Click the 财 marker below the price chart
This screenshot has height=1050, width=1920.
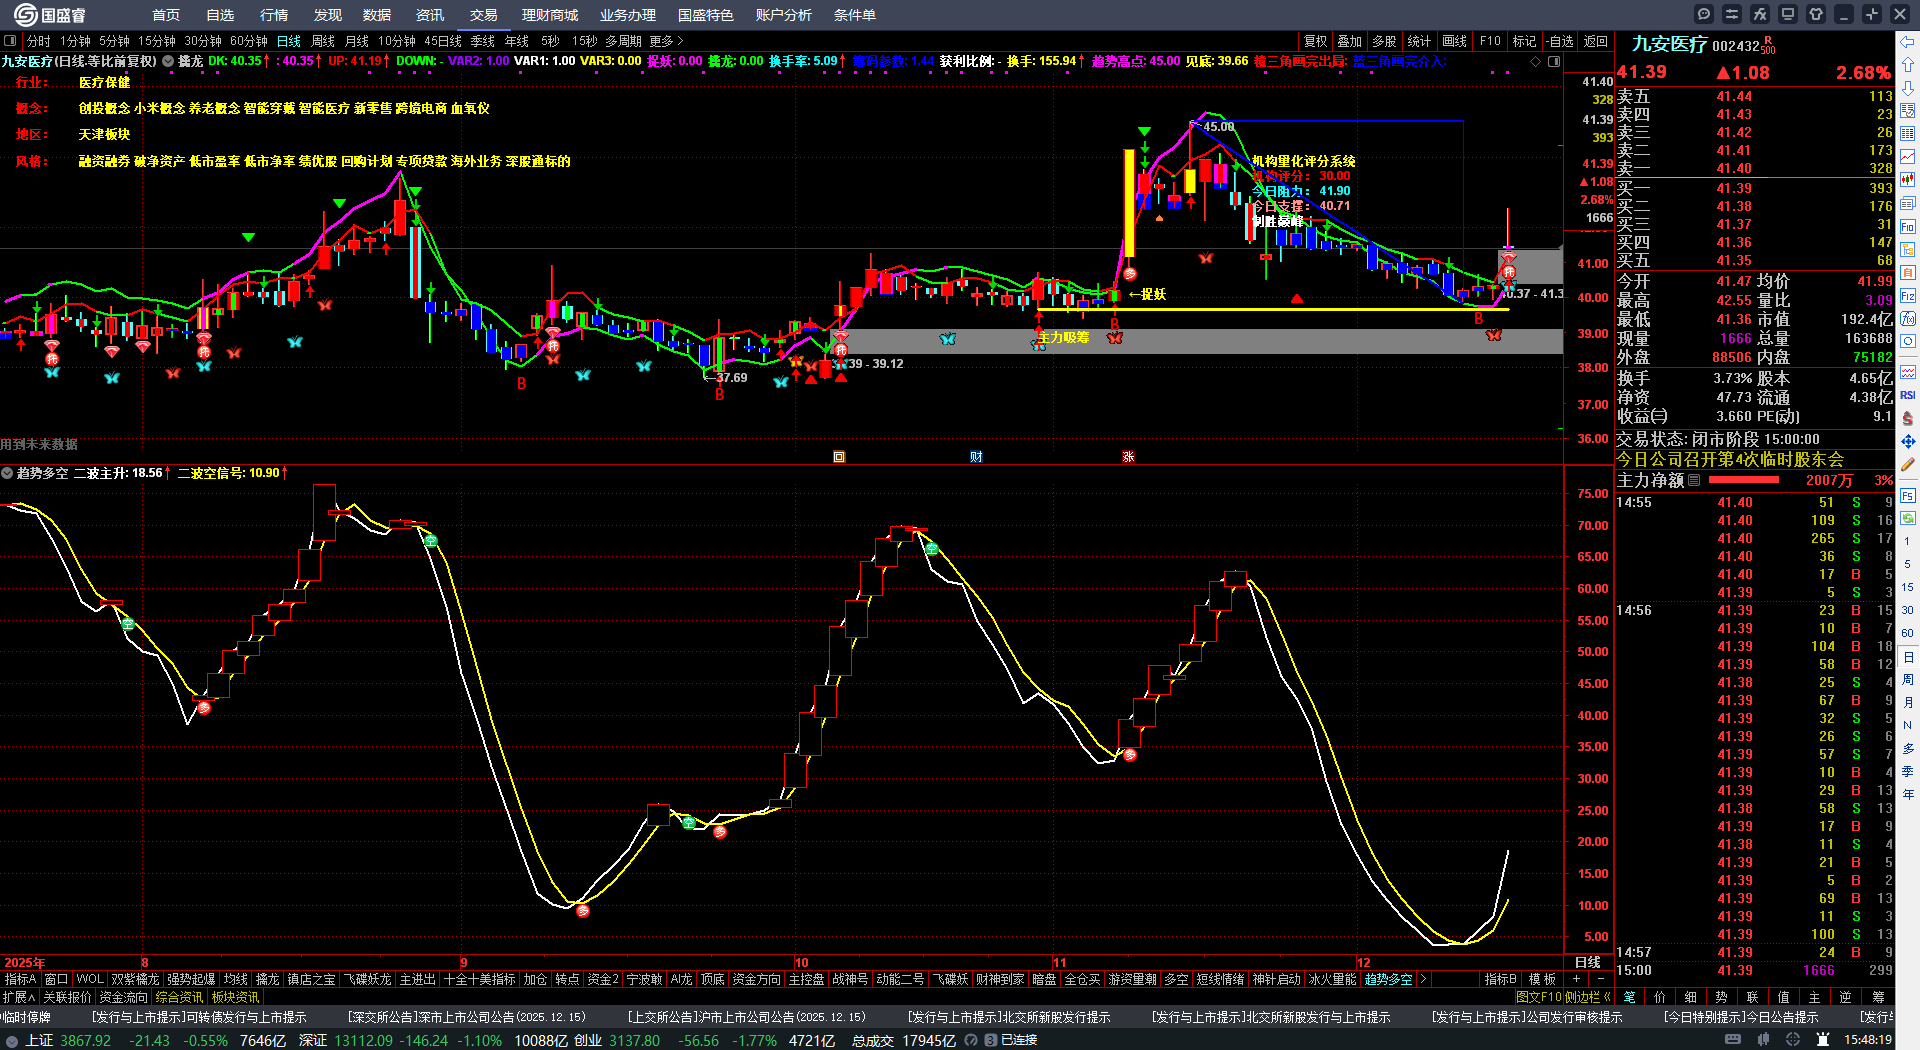click(976, 457)
